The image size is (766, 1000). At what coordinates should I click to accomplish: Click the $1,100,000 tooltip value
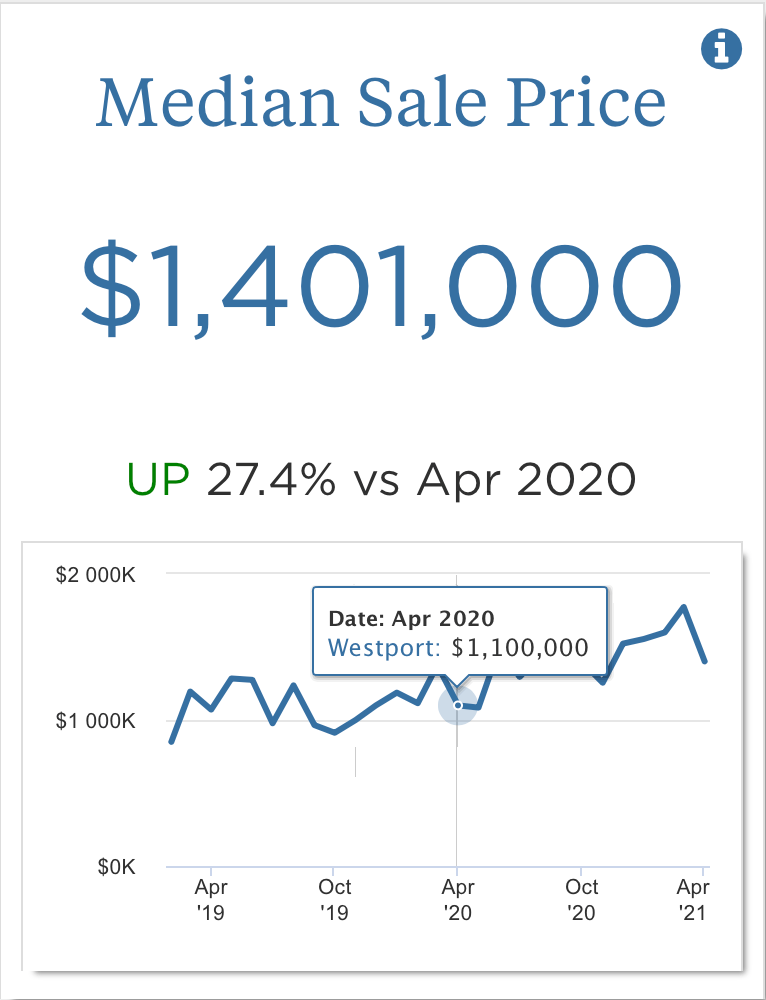(520, 648)
